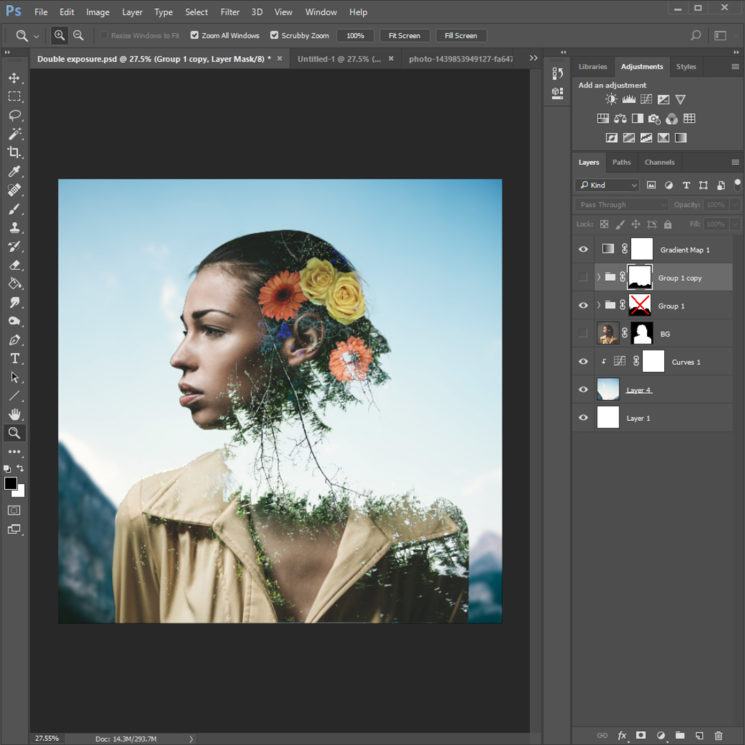Image resolution: width=745 pixels, height=745 pixels.
Task: Click the Add layer mask icon
Action: pos(641,735)
